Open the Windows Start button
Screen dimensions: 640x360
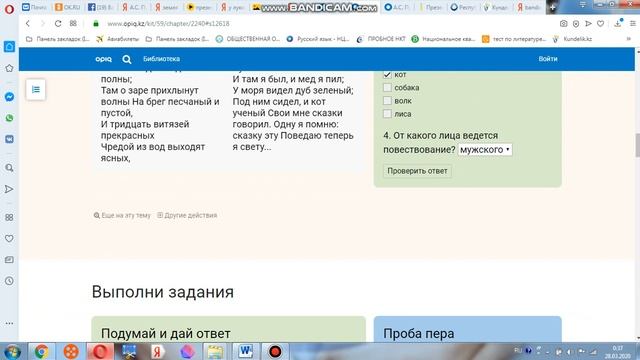coord(13,351)
